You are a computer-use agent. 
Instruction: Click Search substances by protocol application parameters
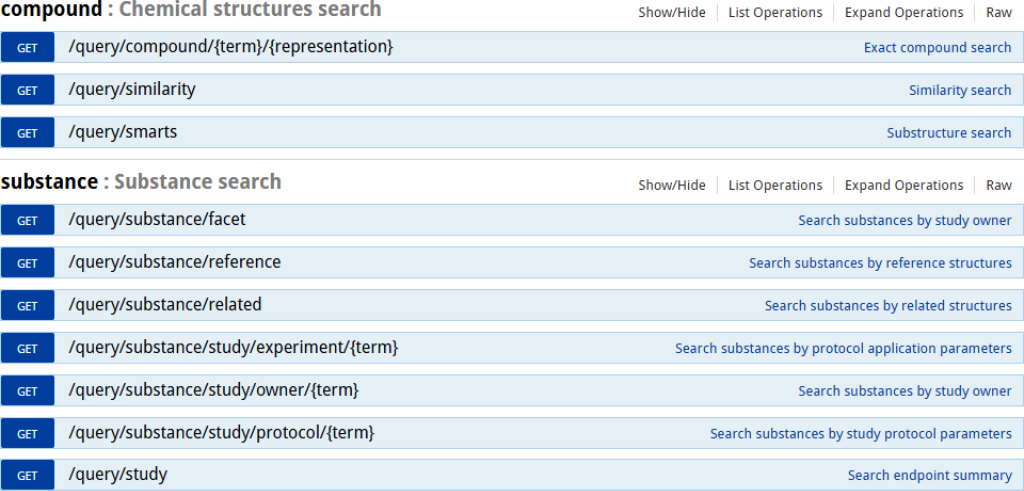(x=842, y=349)
